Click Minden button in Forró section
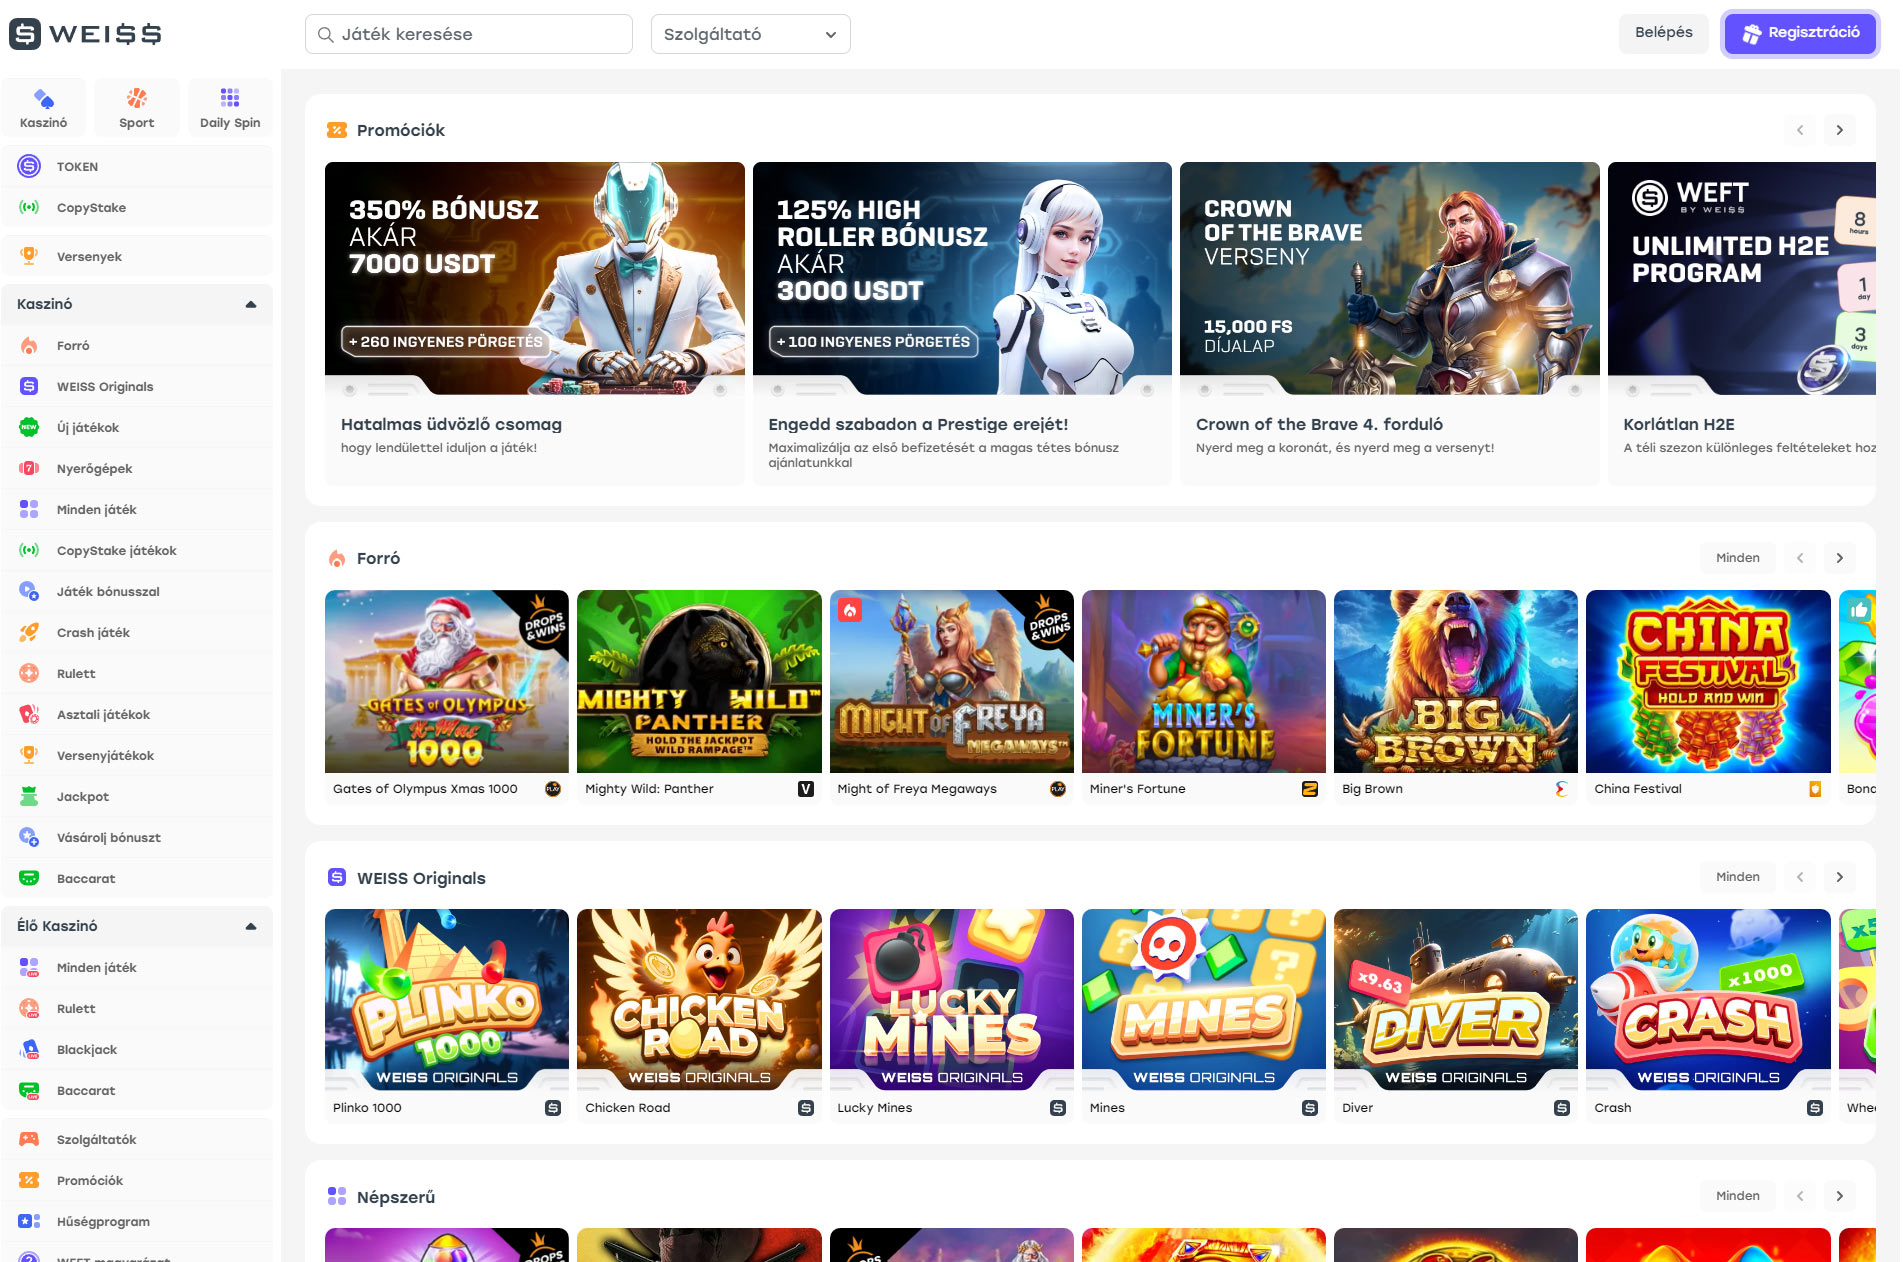The height and width of the screenshot is (1262, 1903). pyautogui.click(x=1737, y=558)
